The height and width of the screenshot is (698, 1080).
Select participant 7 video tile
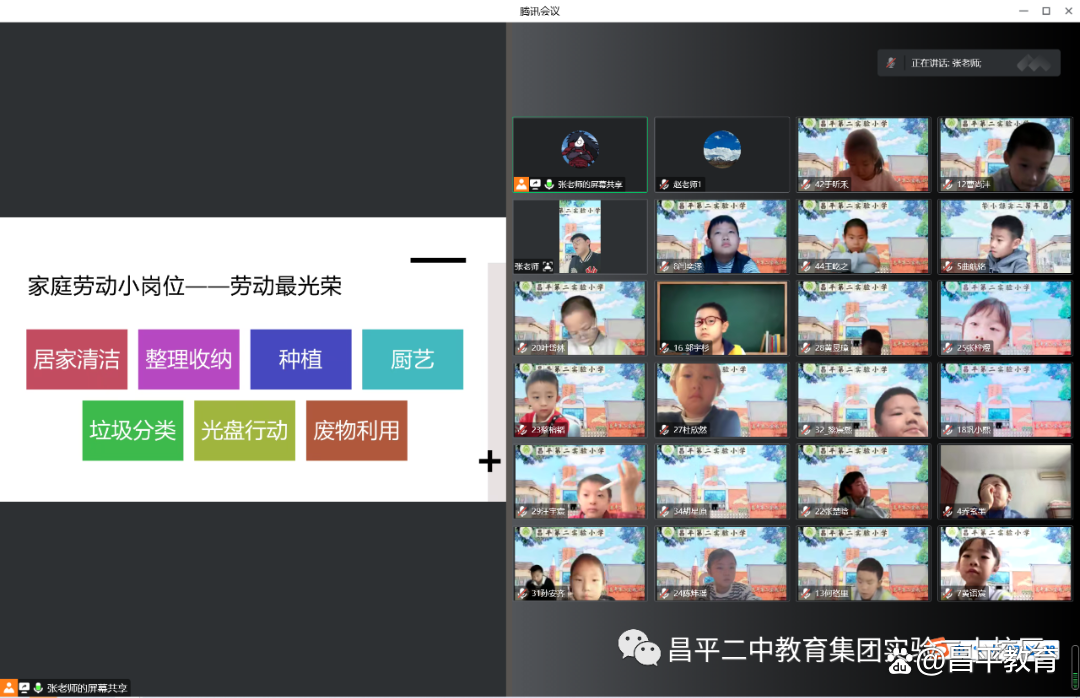[x=1006, y=563]
